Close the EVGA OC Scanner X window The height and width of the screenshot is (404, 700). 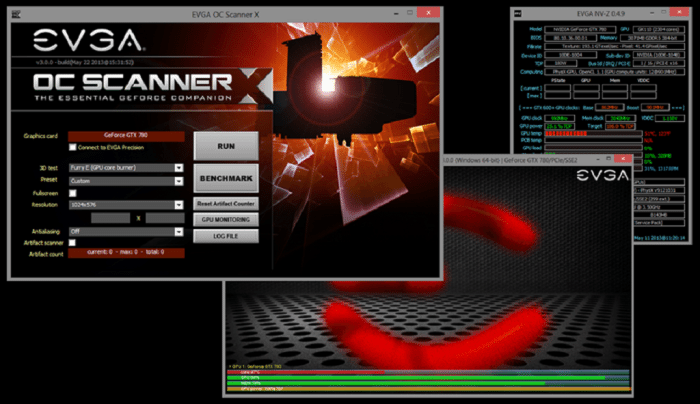(429, 12)
